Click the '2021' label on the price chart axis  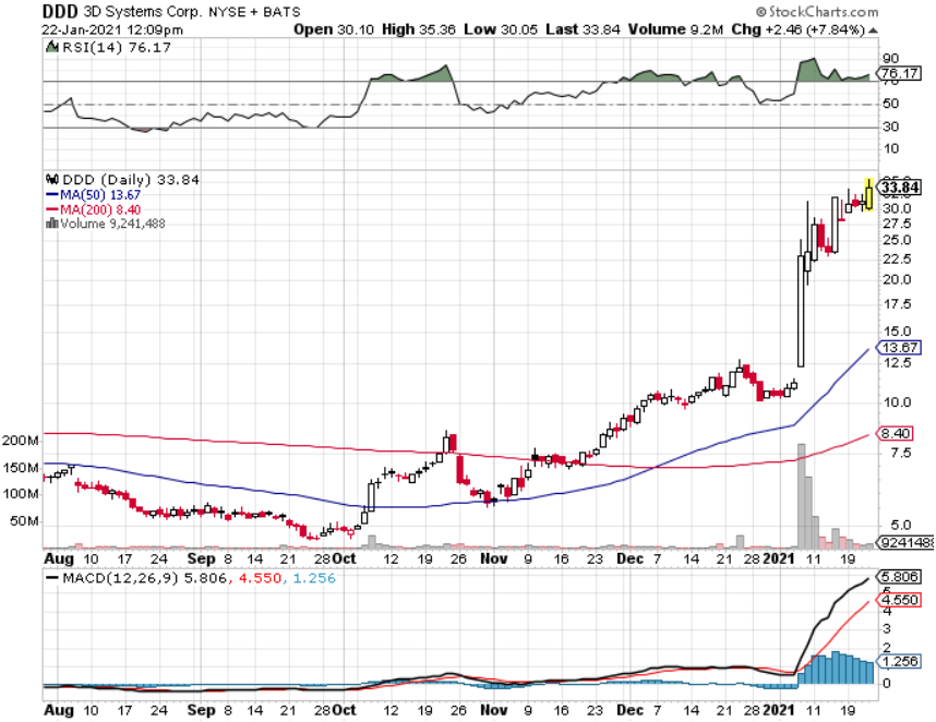coord(779,559)
